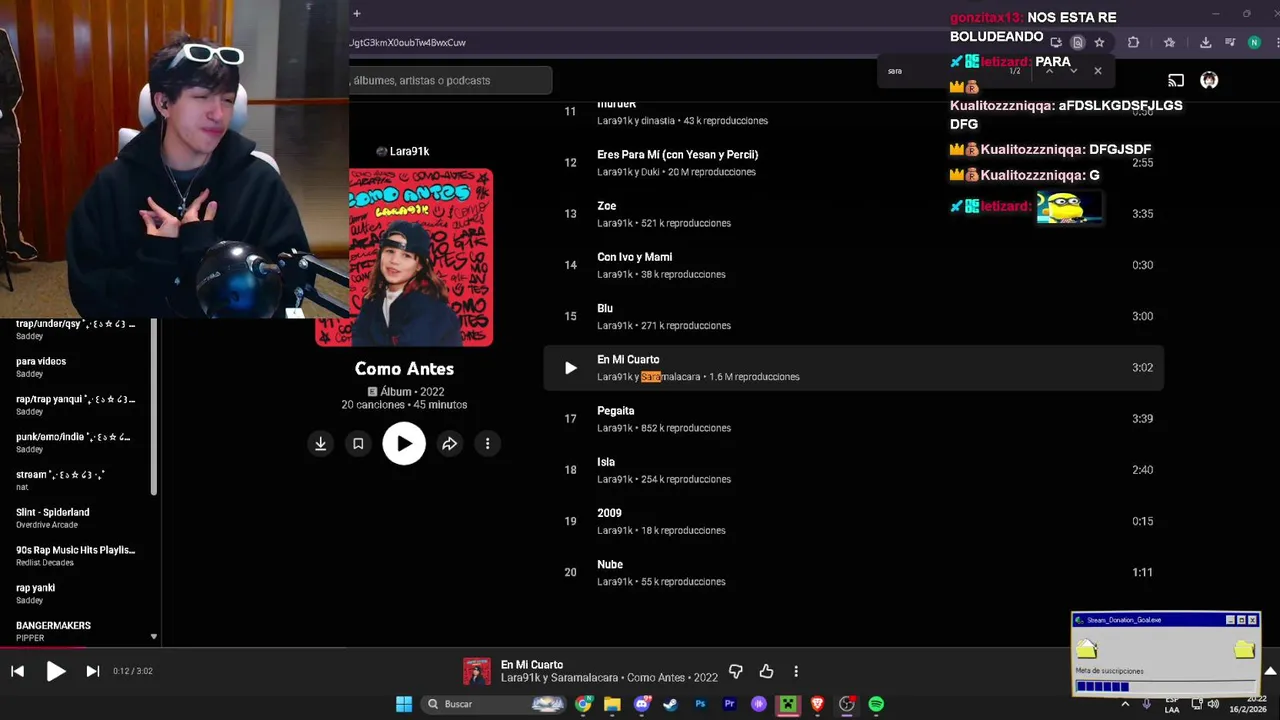Share the Como Antes album
This screenshot has height=720, width=1280.
pos(450,444)
